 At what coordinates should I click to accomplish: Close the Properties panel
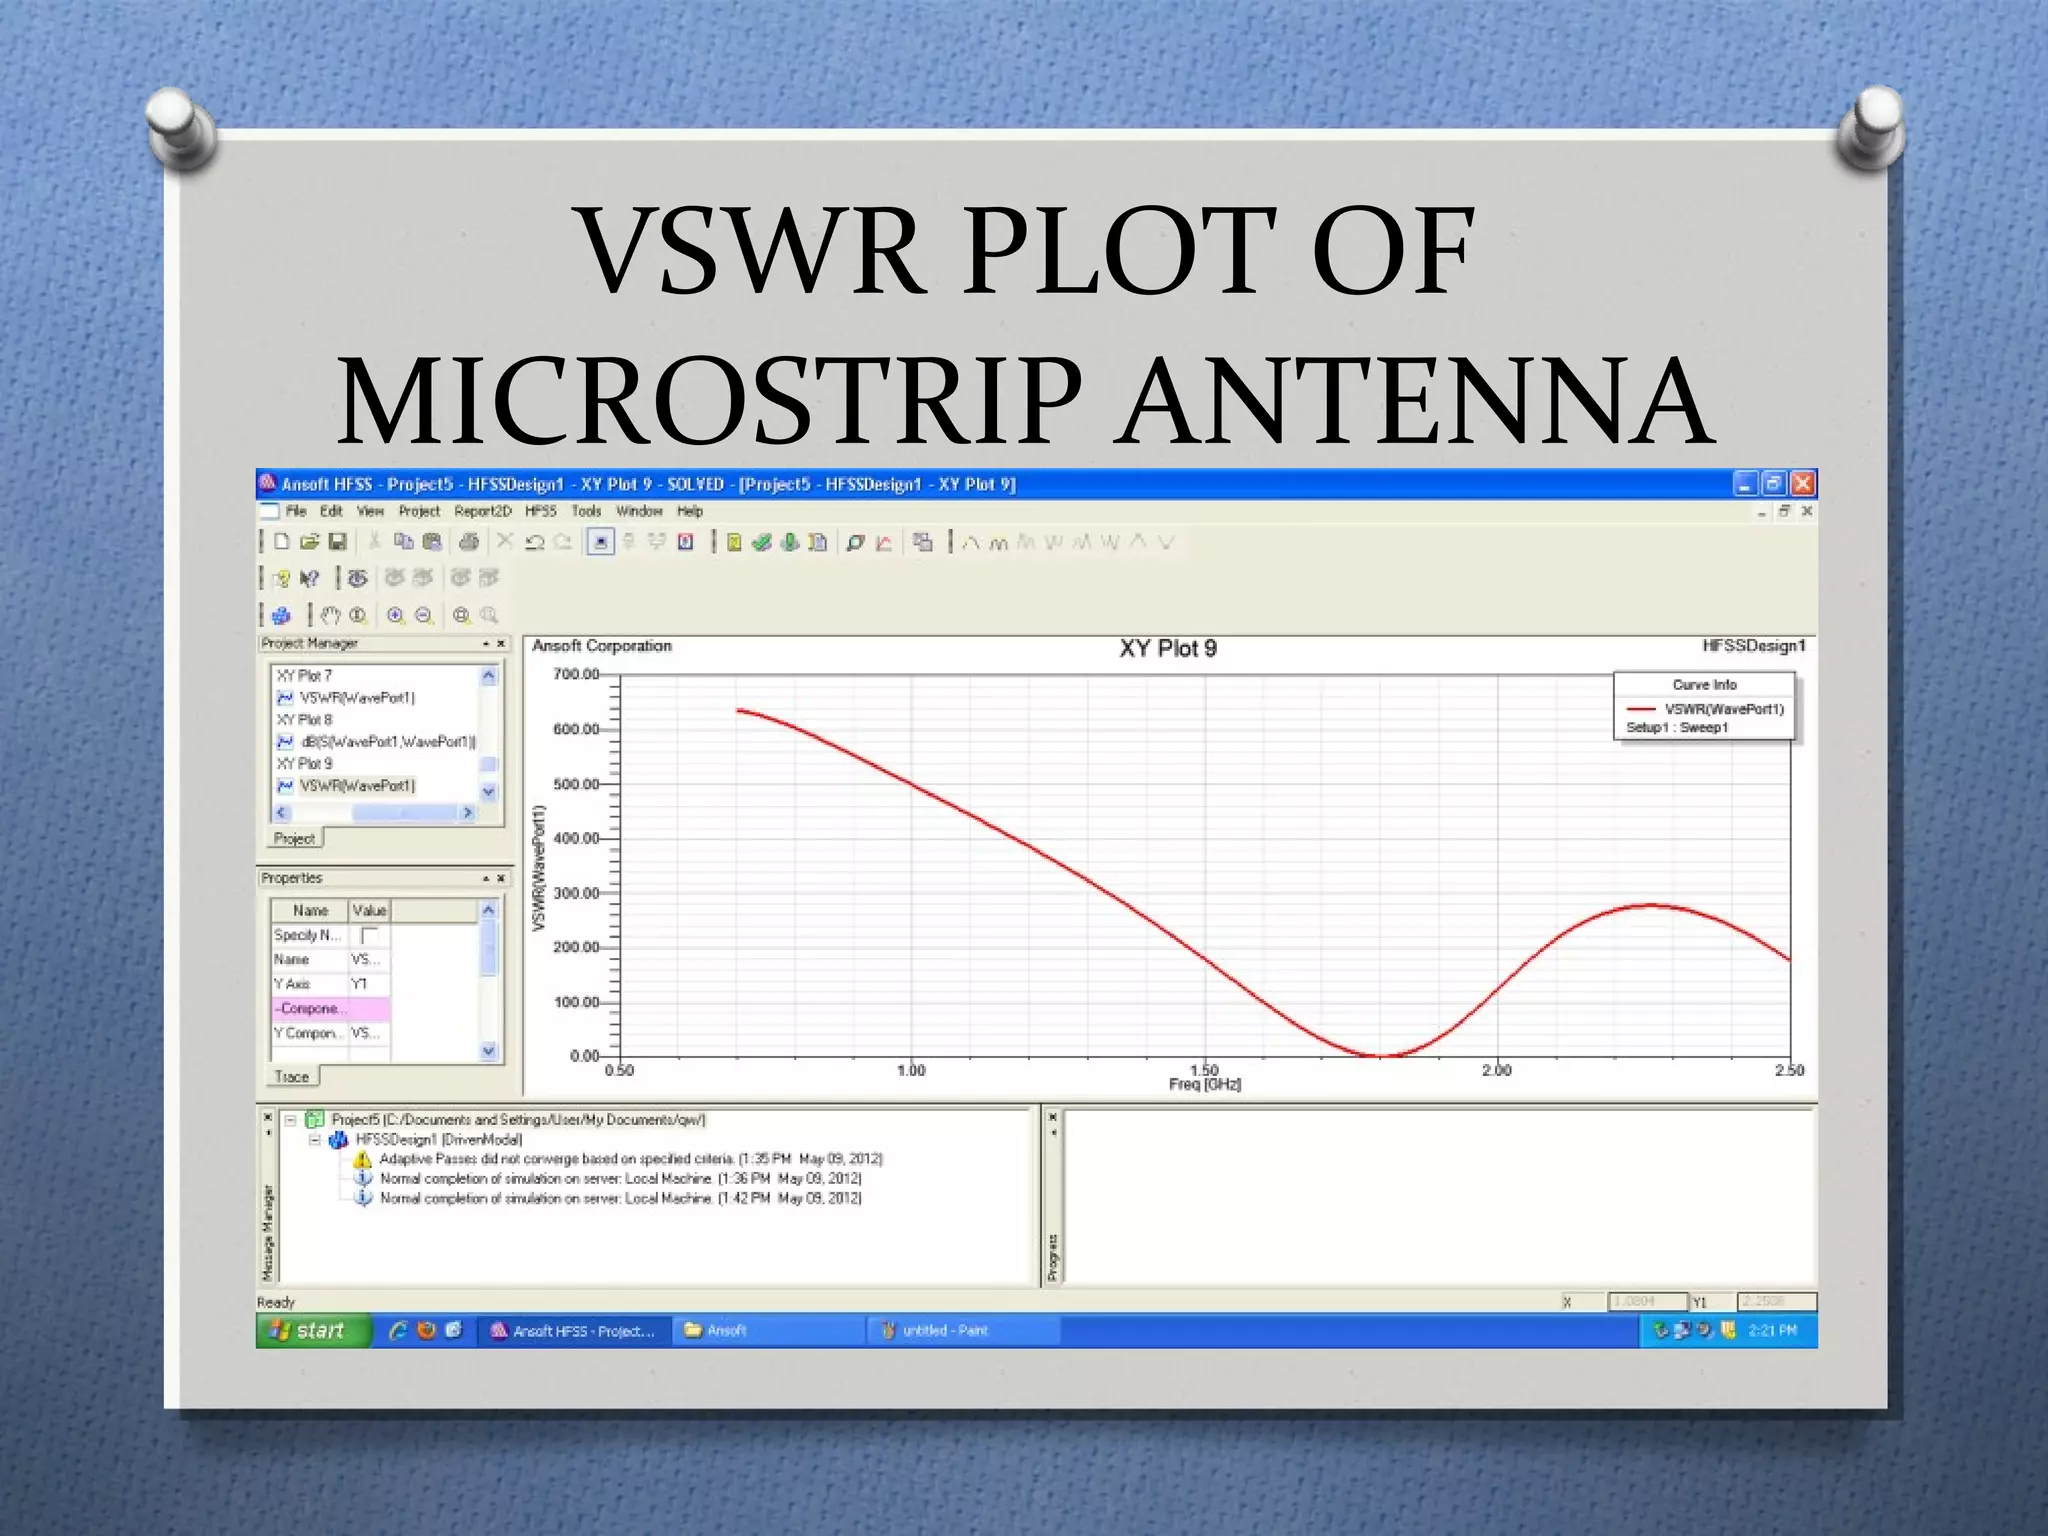point(501,878)
